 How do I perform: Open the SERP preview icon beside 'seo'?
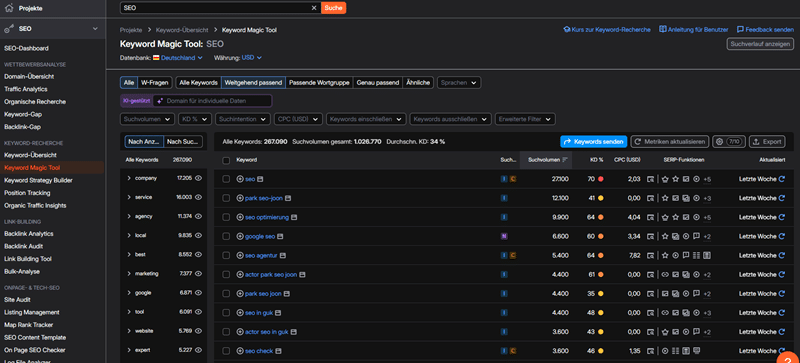[260, 179]
